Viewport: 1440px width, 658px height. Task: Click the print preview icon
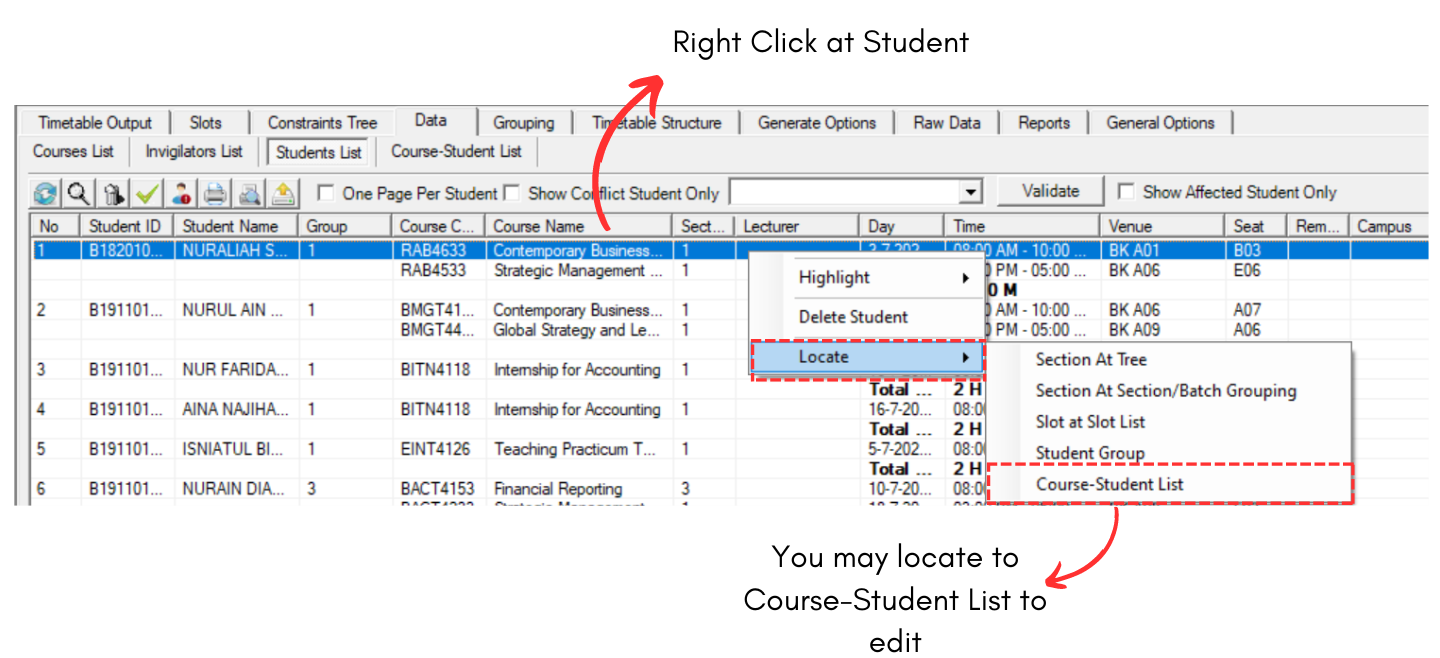point(250,193)
